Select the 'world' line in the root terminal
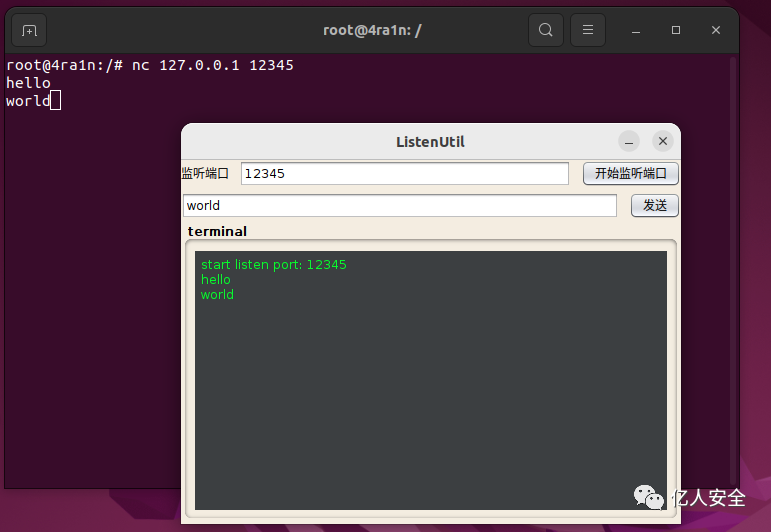 click(28, 101)
